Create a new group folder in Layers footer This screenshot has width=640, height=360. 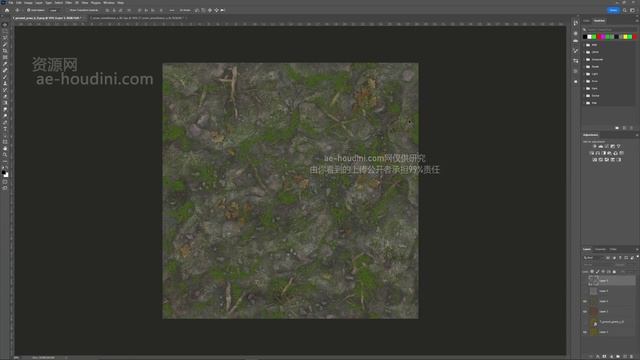[x=618, y=356]
